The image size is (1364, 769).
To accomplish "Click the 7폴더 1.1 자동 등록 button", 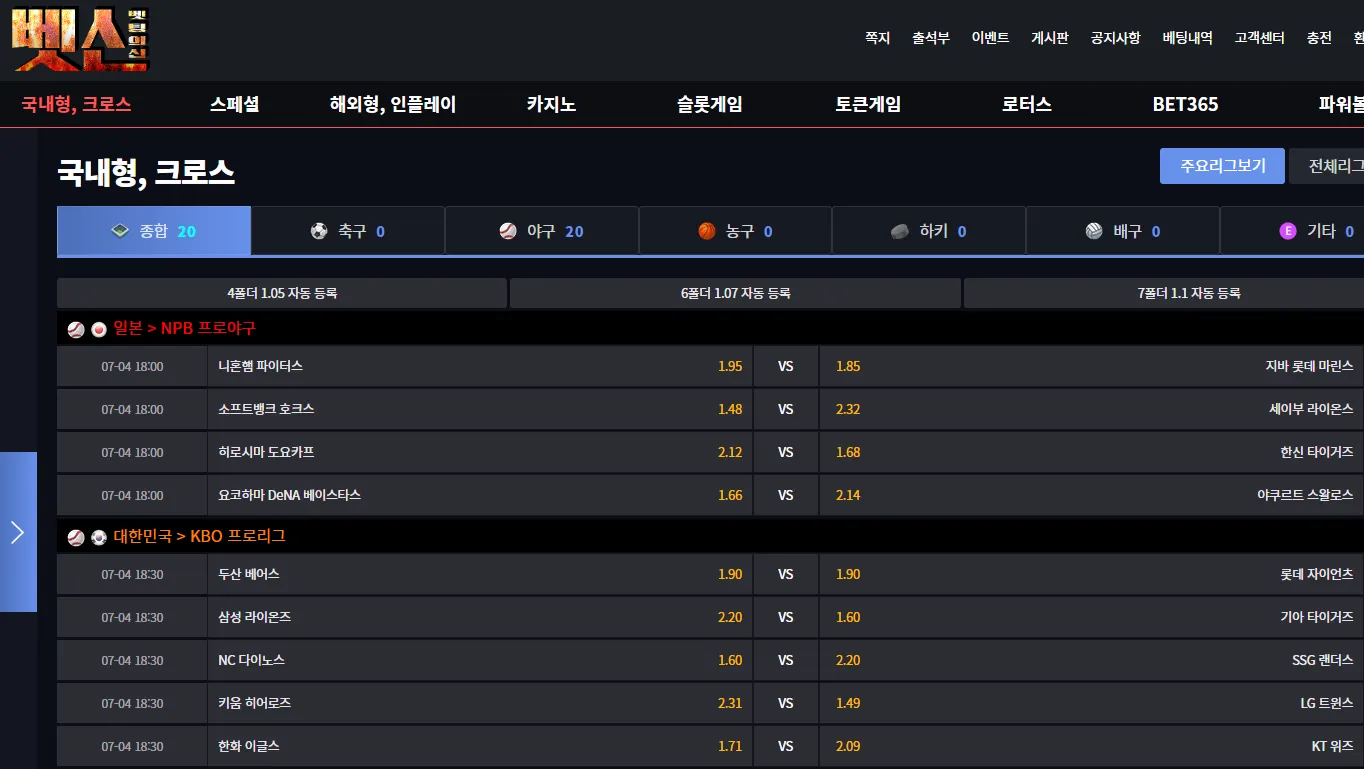I will click(x=1164, y=293).
